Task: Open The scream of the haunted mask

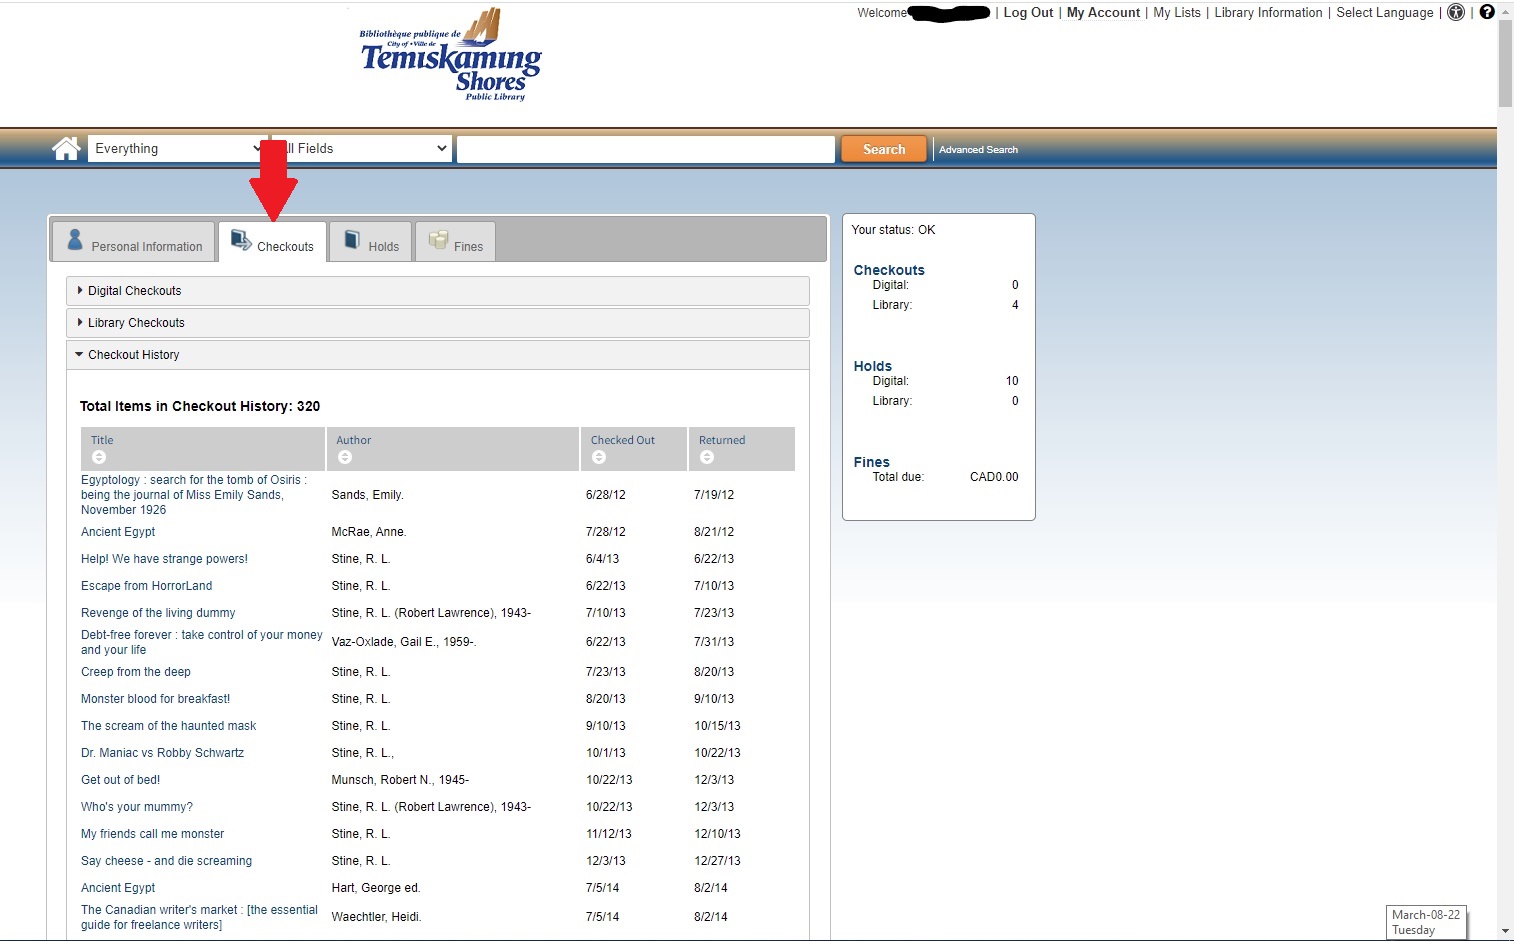Action: click(168, 726)
